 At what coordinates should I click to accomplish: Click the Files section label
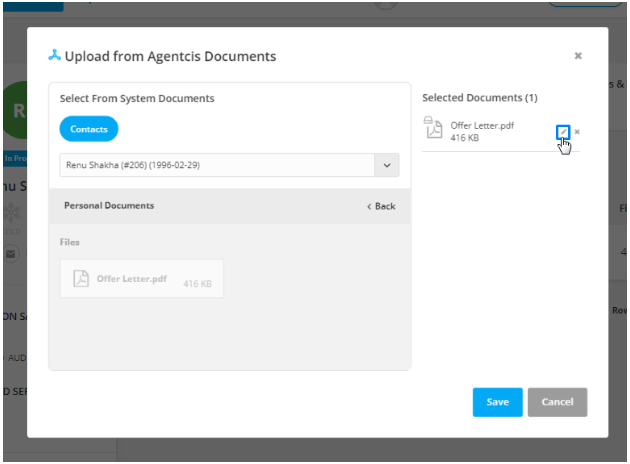click(70, 242)
